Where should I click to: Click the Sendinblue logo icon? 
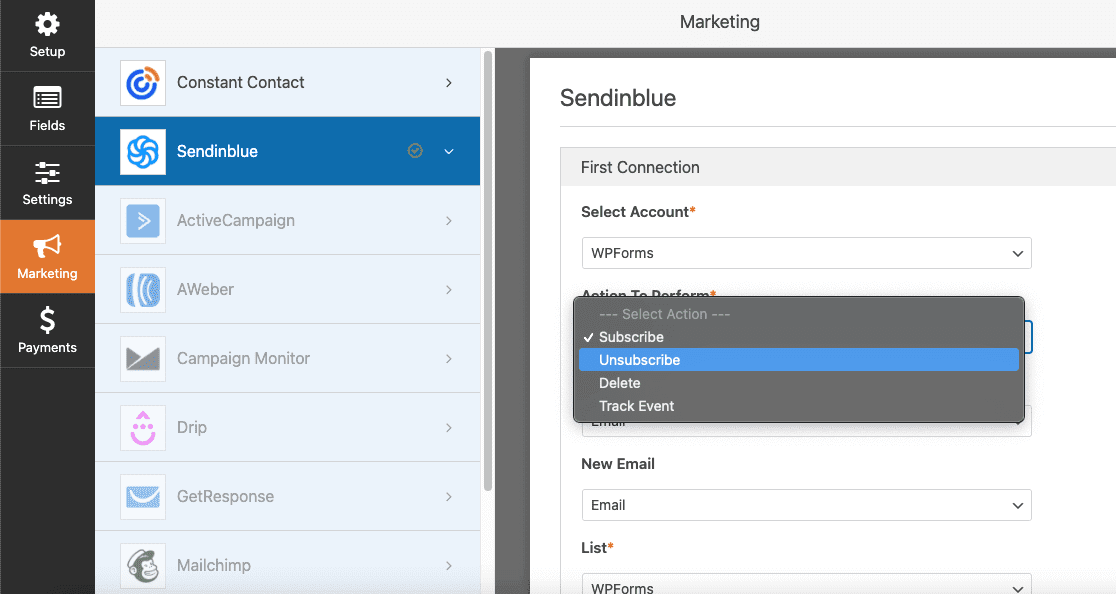142,152
